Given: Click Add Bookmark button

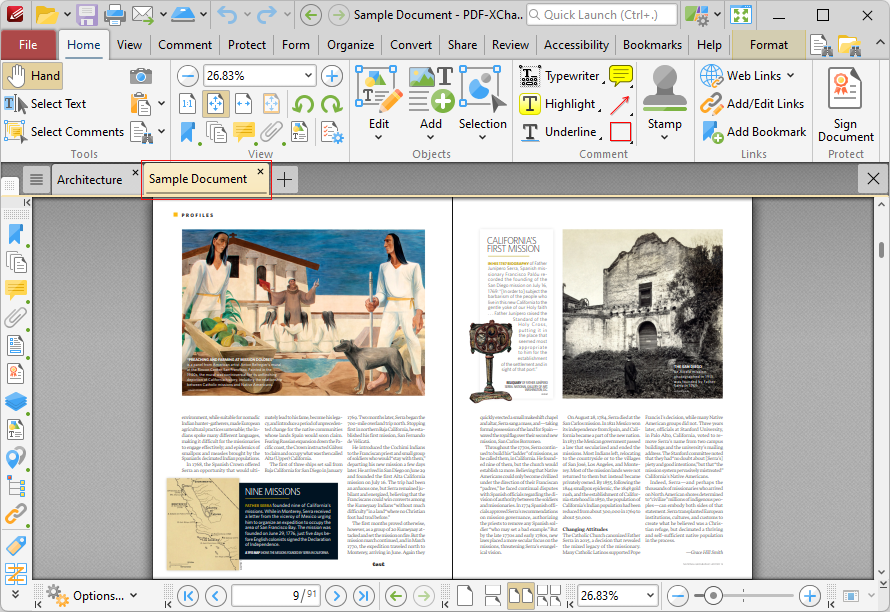Looking at the screenshot, I should point(754,132).
